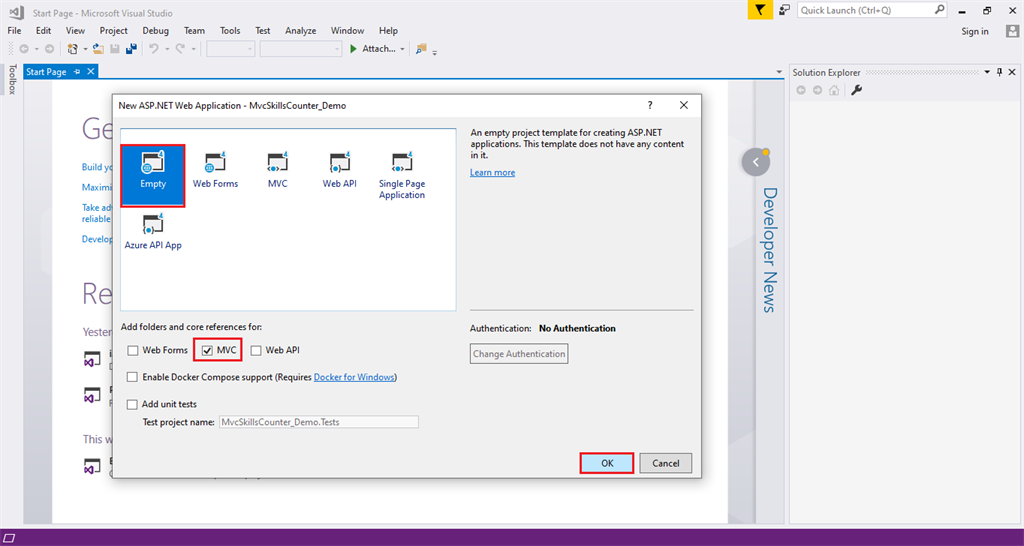1024x546 pixels.
Task: Click the Save All toolbar icon
Action: click(x=131, y=49)
